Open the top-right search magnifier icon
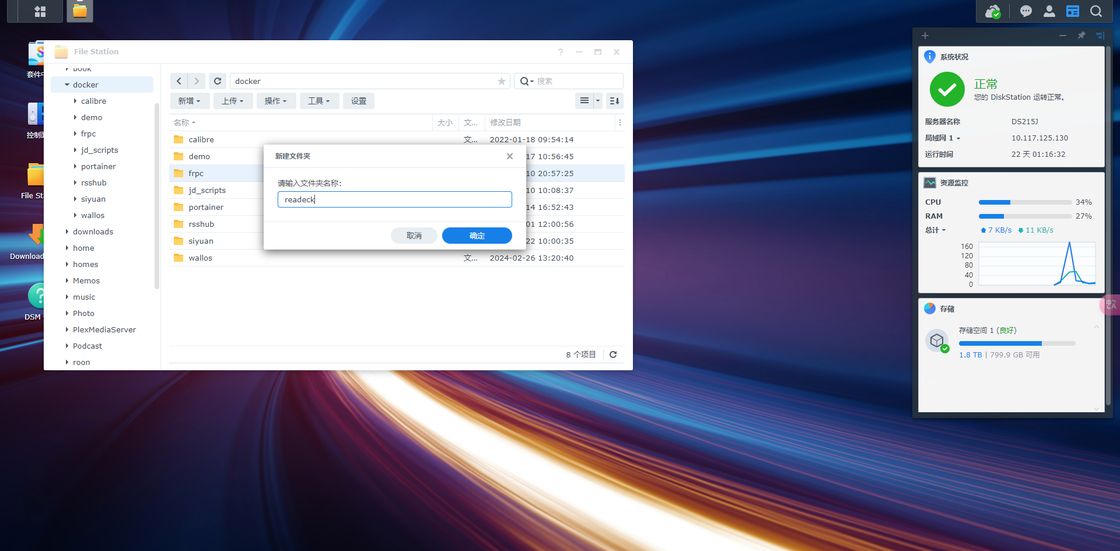The width and height of the screenshot is (1120, 551). tap(1096, 11)
